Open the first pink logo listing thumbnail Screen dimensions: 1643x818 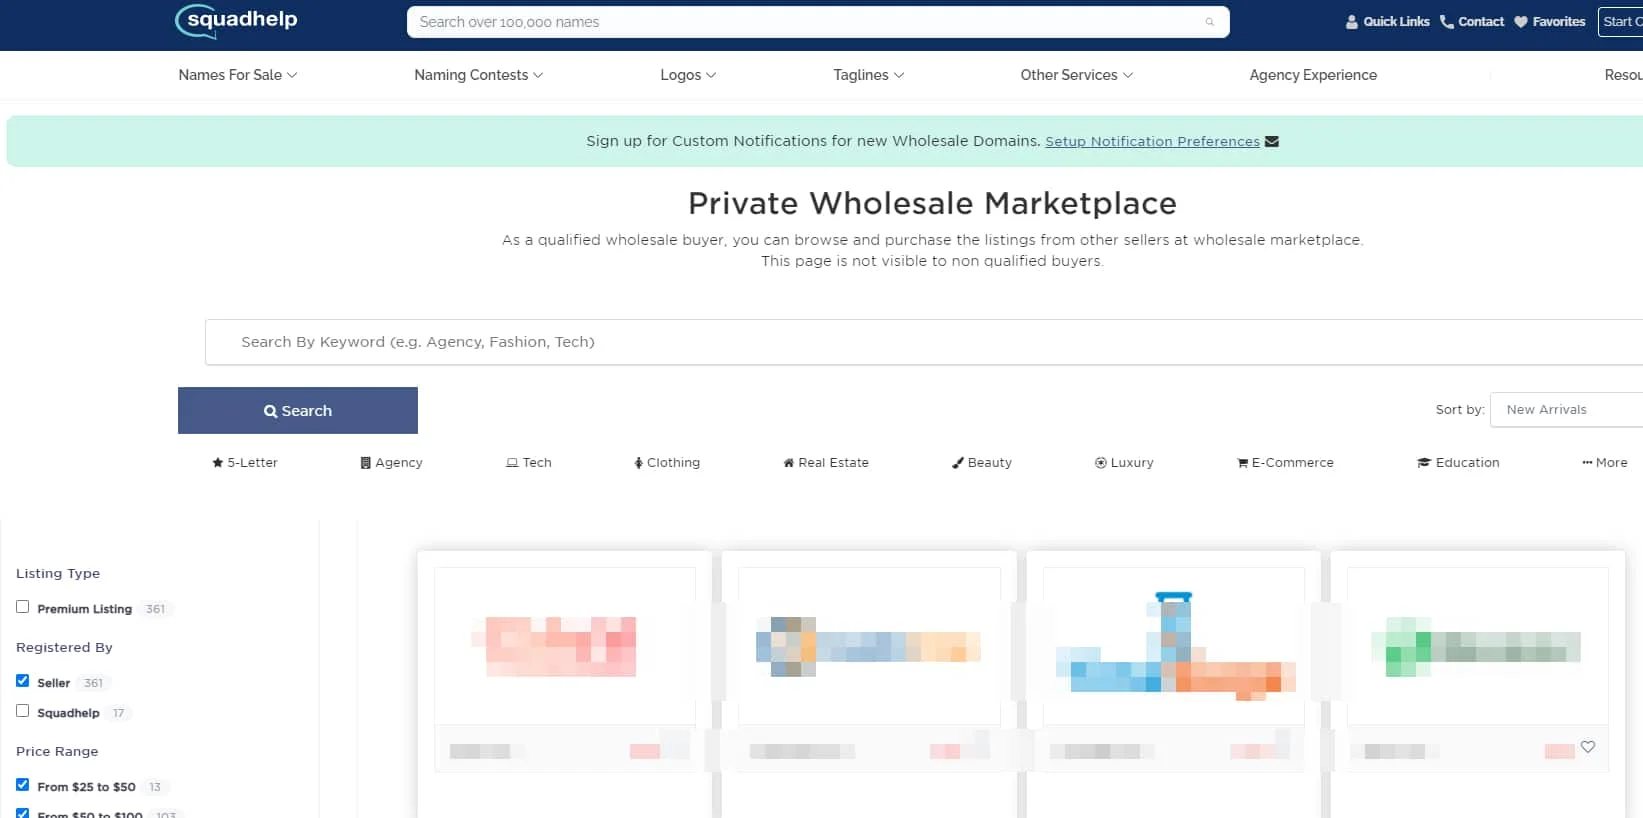[x=565, y=647]
